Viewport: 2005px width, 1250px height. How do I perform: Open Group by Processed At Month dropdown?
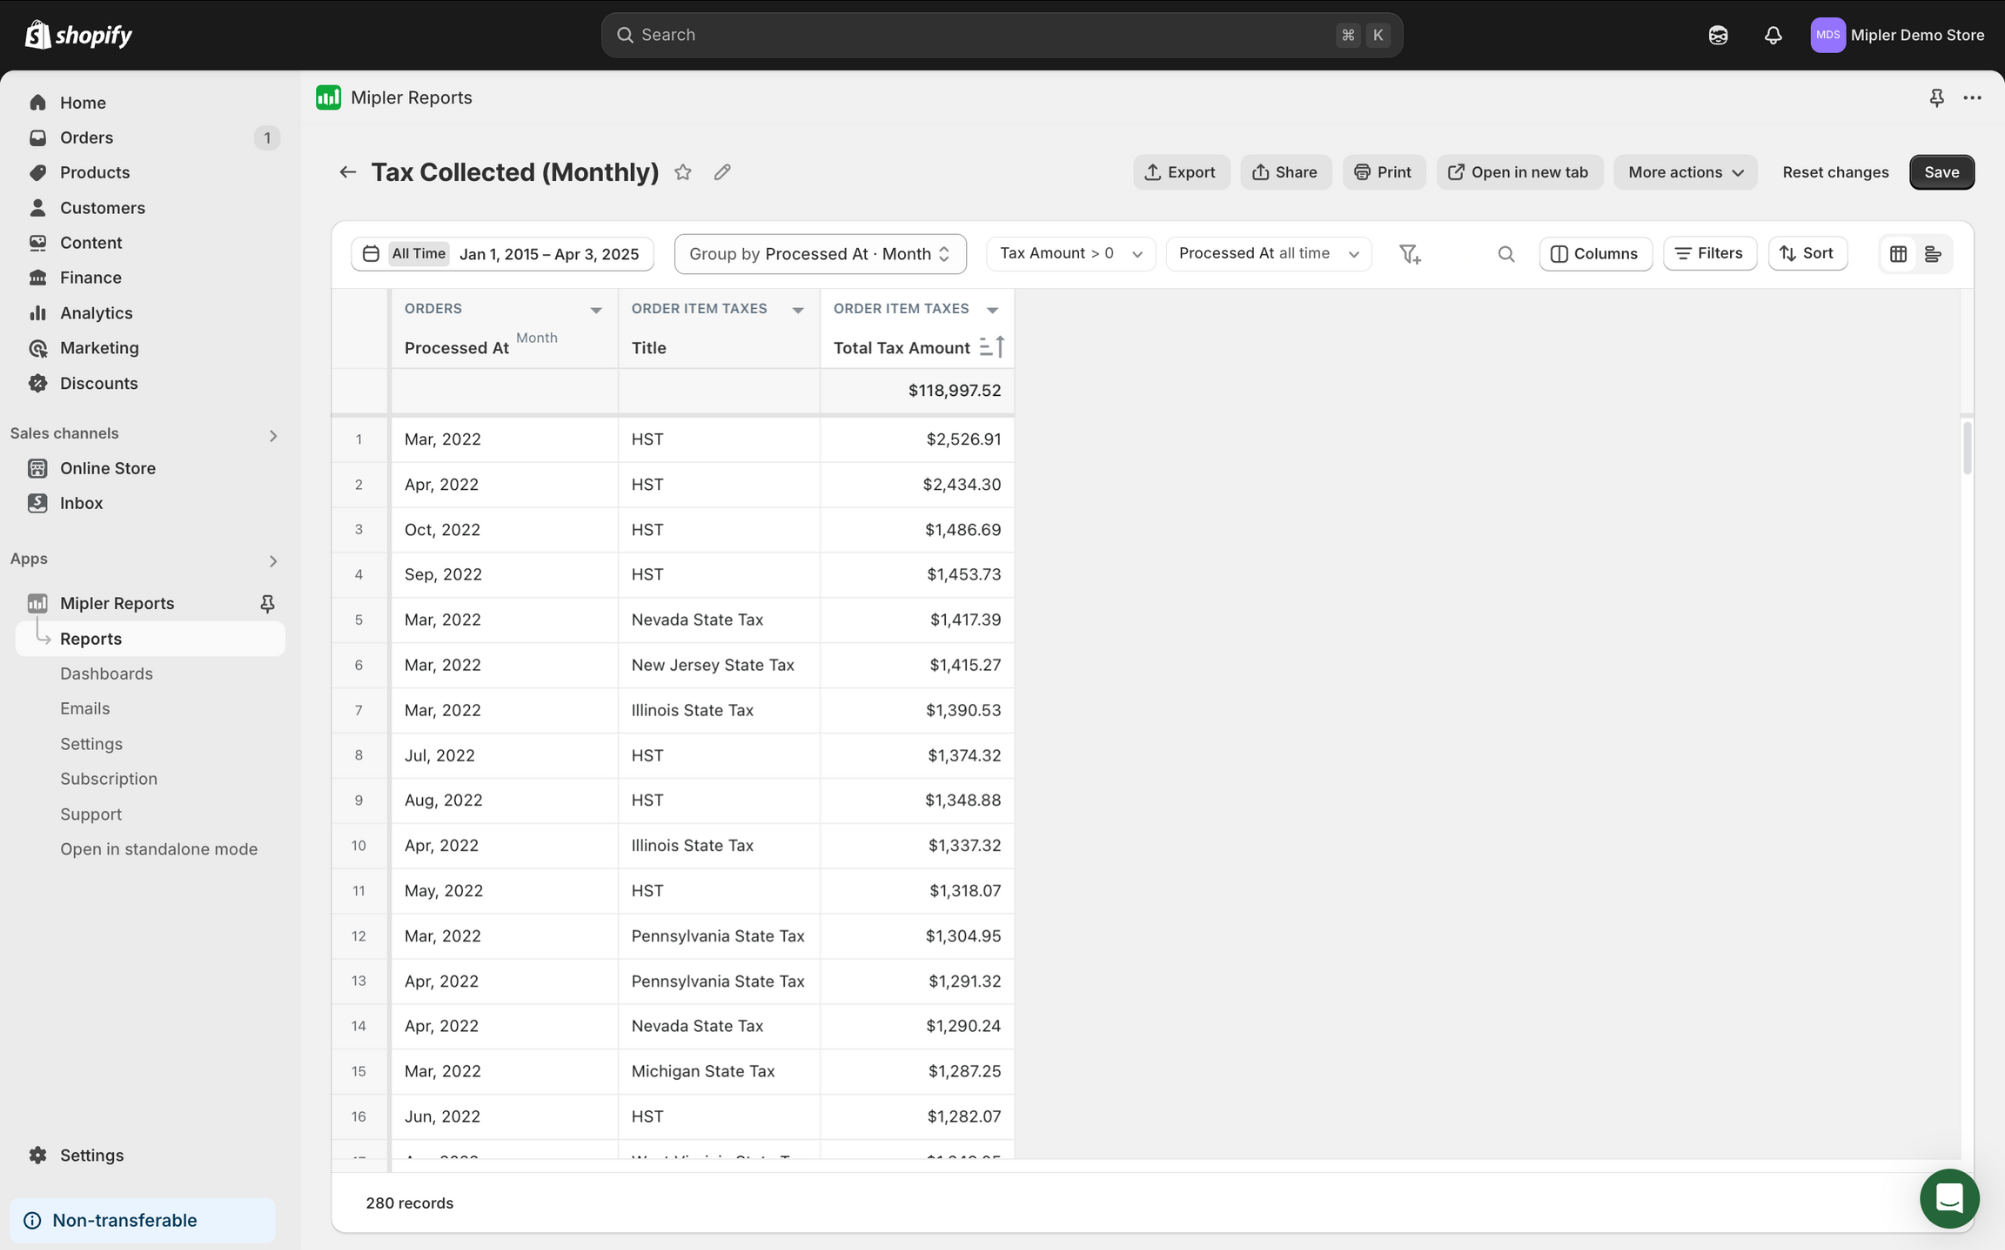pos(820,254)
